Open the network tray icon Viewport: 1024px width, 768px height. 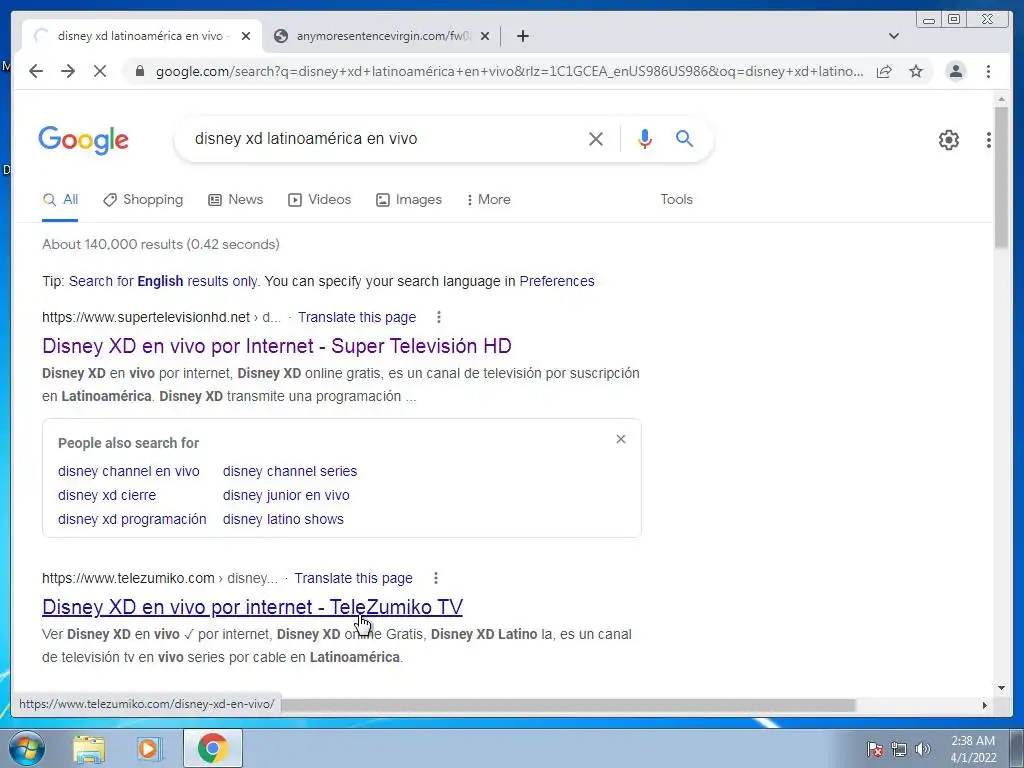[899, 749]
